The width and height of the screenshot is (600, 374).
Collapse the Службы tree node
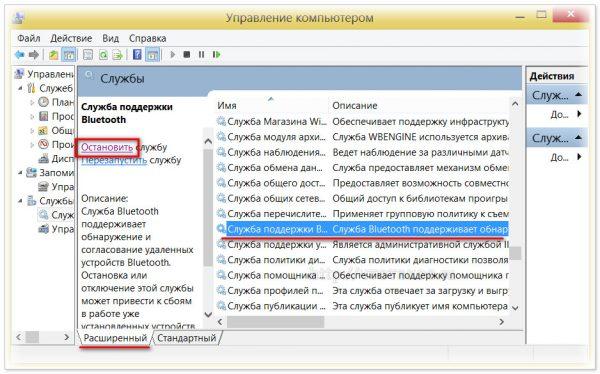20,201
